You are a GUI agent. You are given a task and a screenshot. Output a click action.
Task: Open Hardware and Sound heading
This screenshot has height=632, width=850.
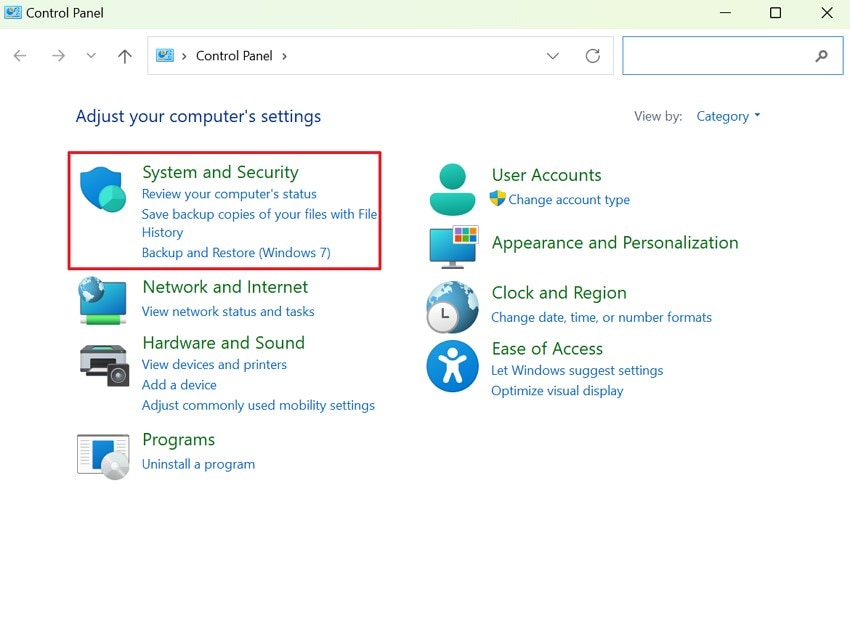223,343
